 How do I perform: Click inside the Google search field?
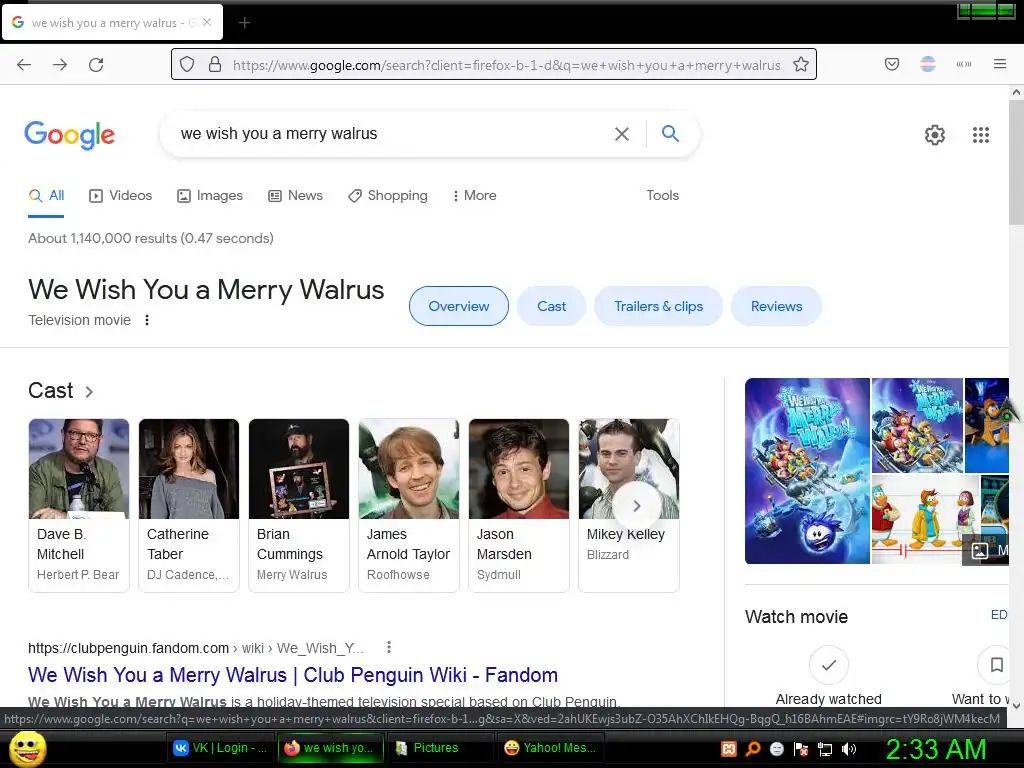tap(392, 134)
